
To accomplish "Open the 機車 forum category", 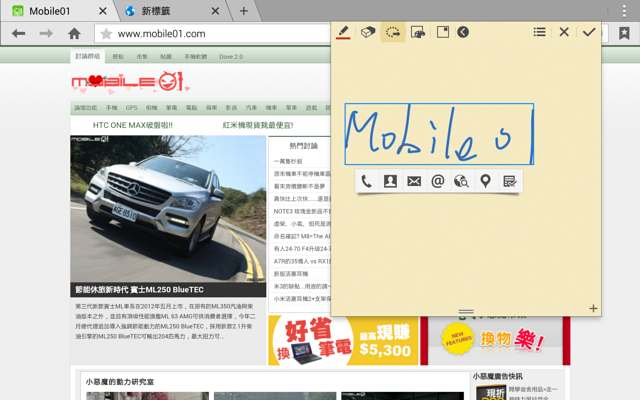I will click(271, 108).
